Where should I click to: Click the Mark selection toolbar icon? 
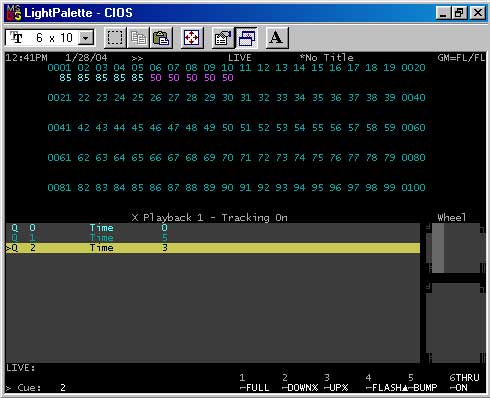click(115, 38)
